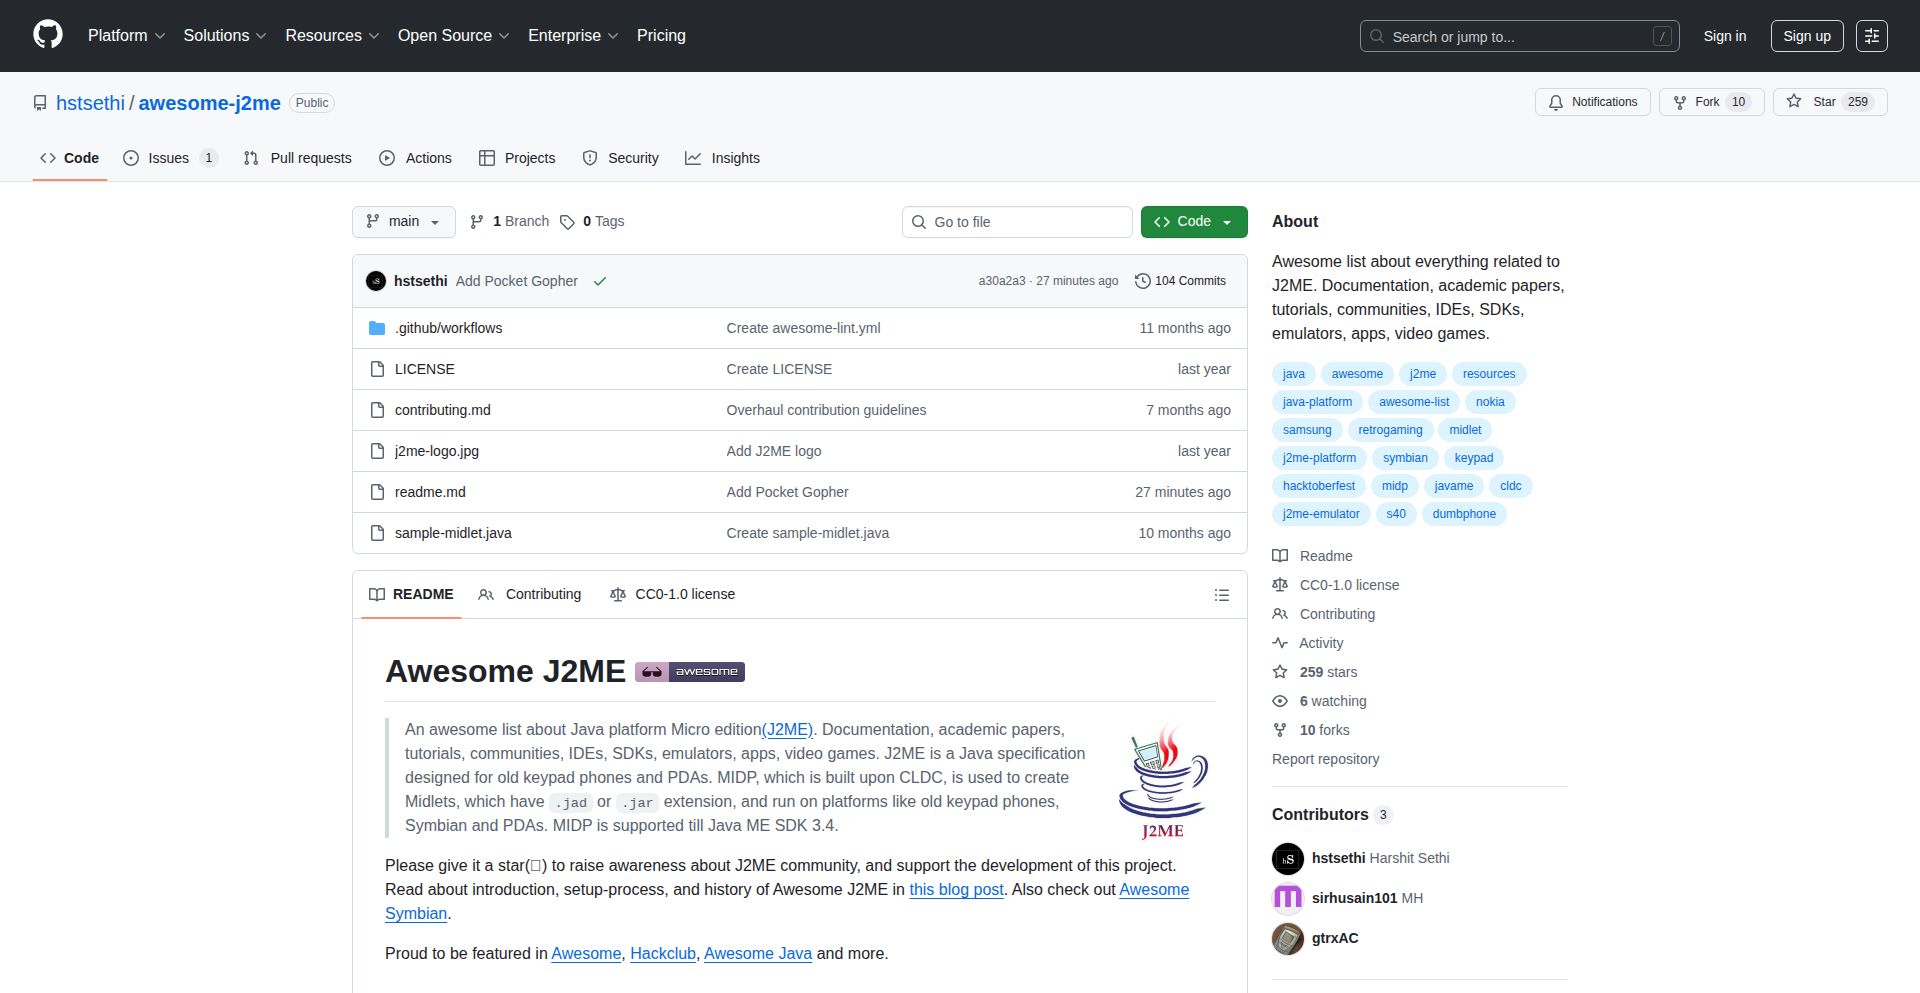Expand the Solutions menu
Screen dimensions: 1920x993
(x=225, y=36)
